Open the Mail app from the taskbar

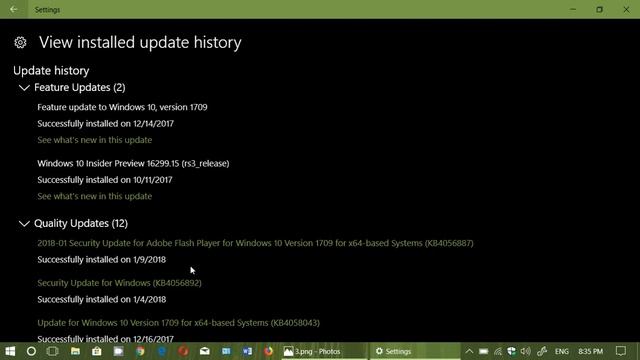tap(205, 351)
